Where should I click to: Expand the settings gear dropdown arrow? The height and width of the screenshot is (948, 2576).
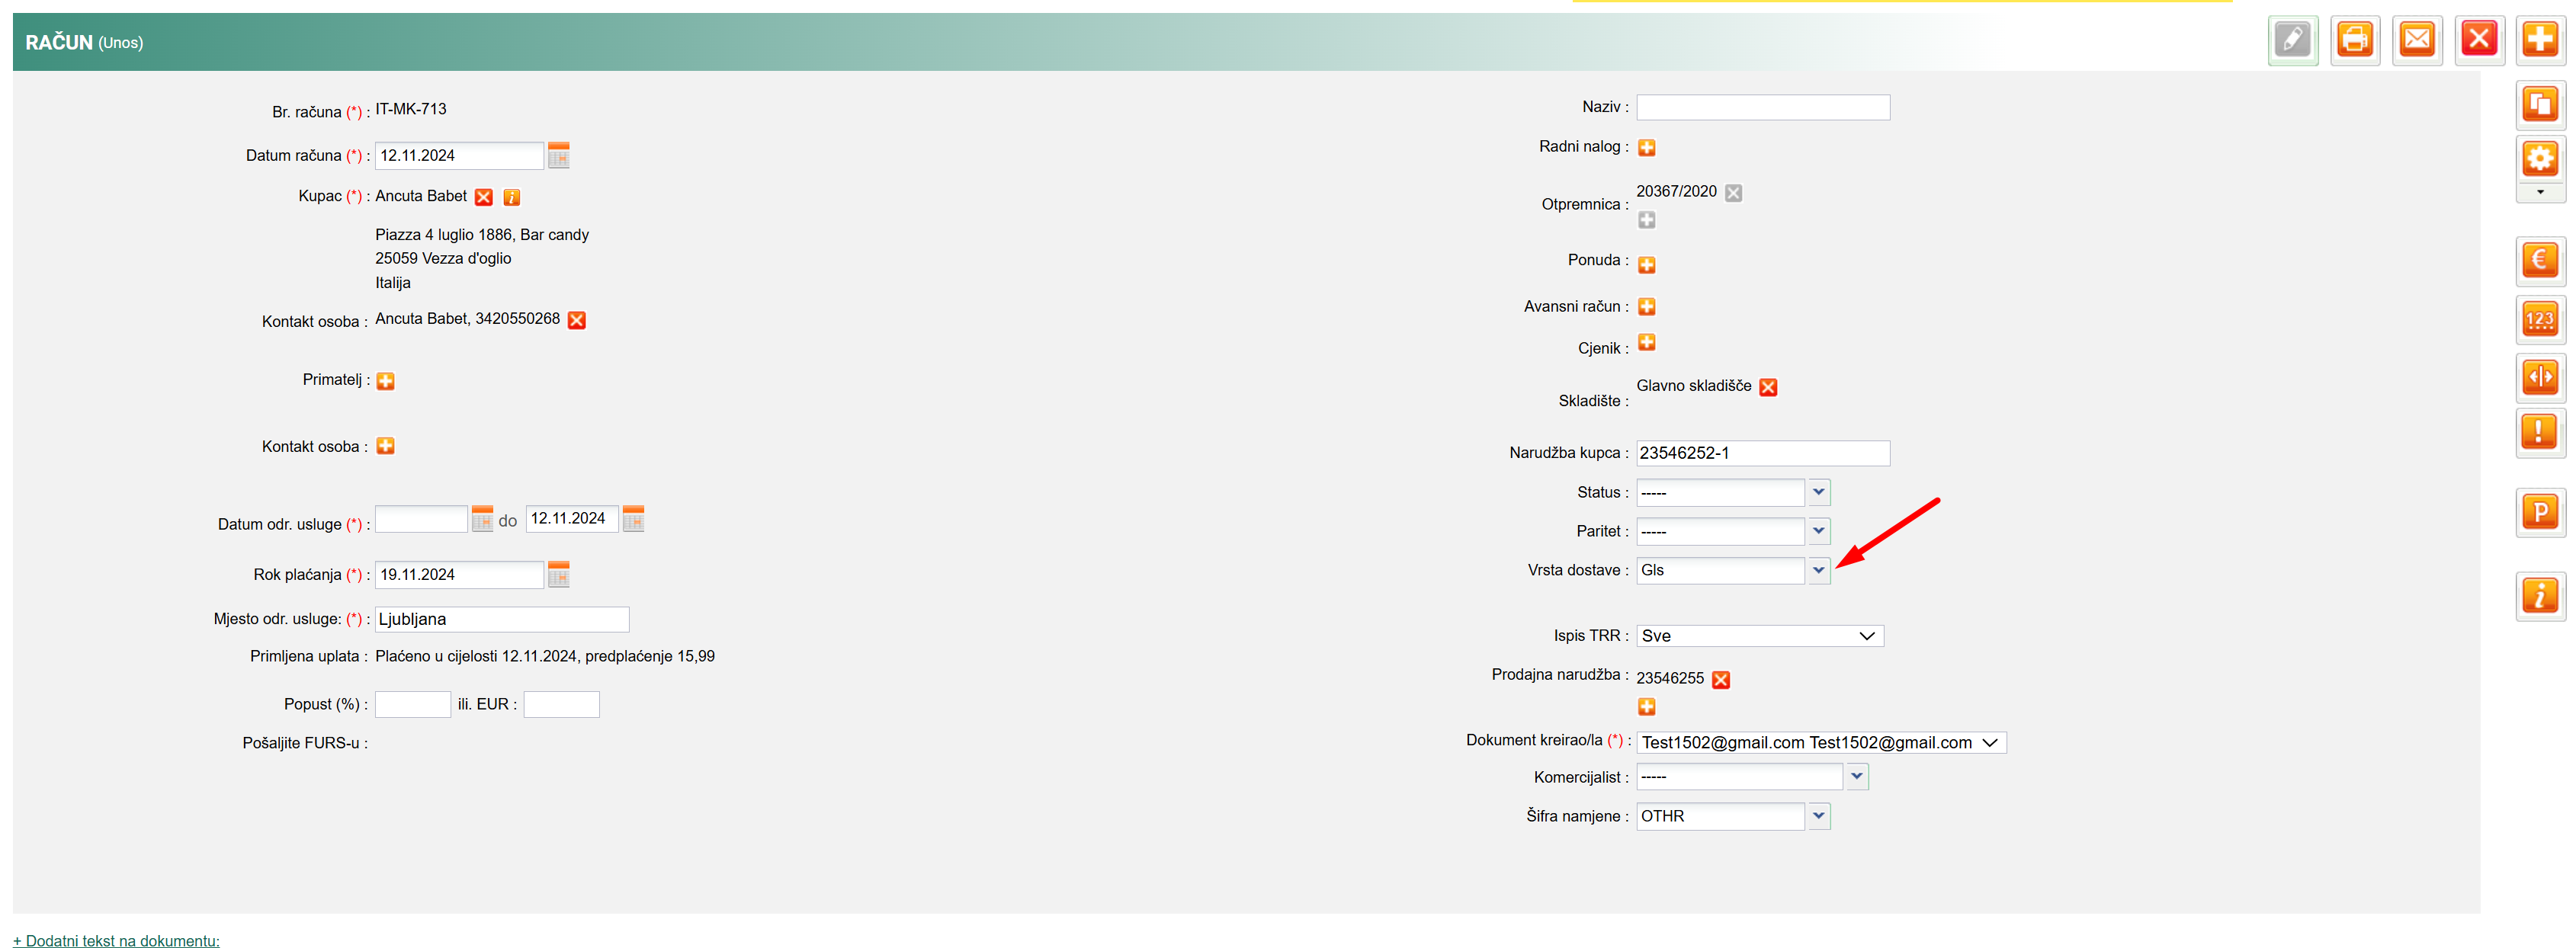pyautogui.click(x=2539, y=192)
